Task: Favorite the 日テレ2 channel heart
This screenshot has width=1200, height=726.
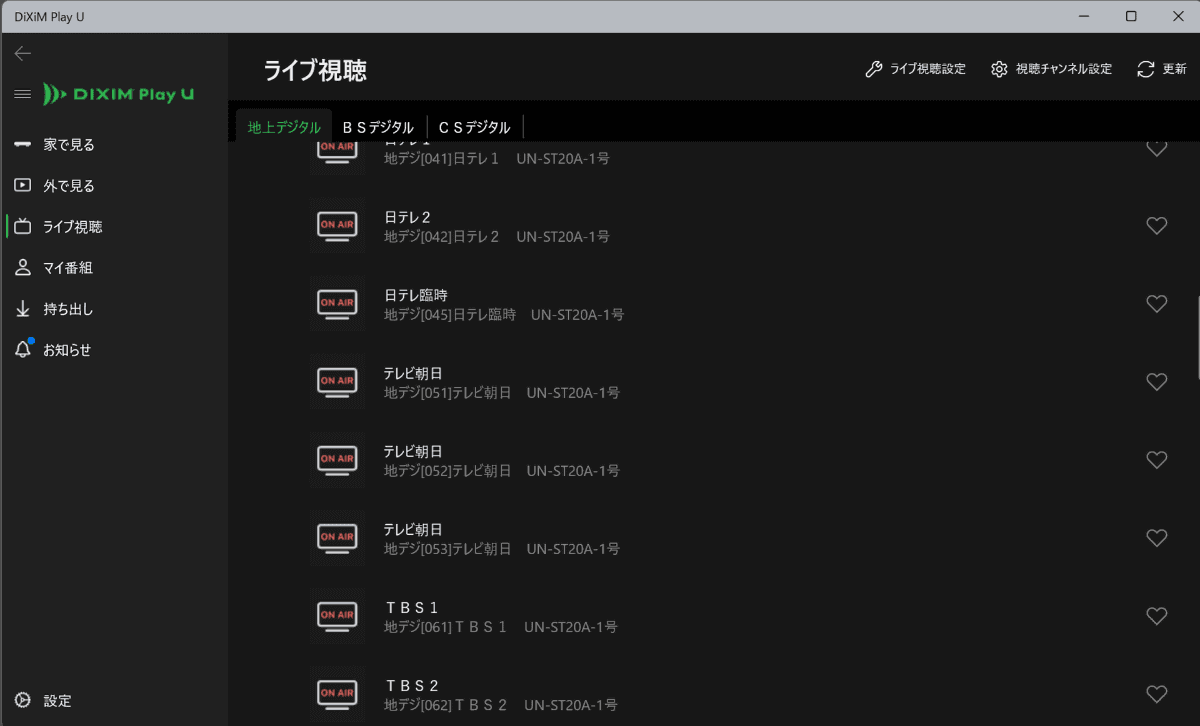Action: pyautogui.click(x=1157, y=225)
